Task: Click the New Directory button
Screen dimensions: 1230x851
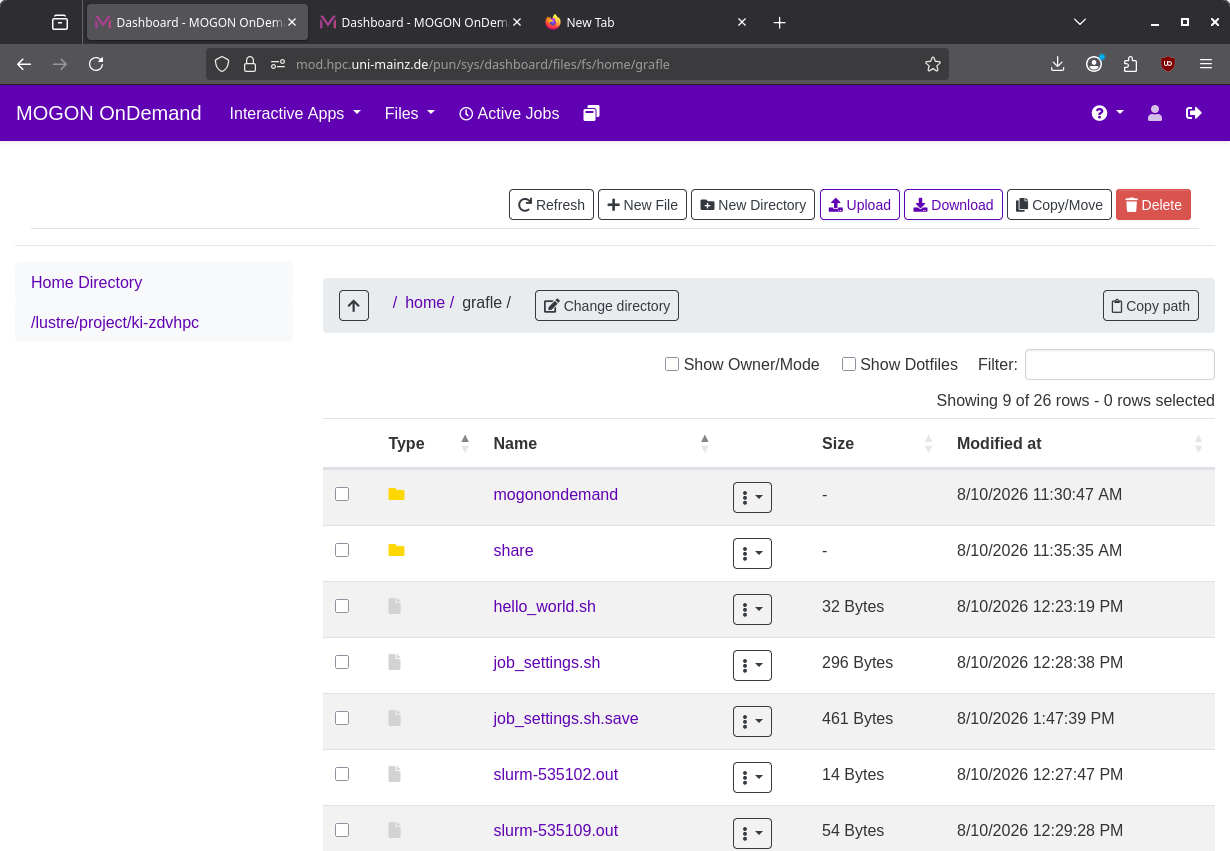Action: click(x=753, y=204)
